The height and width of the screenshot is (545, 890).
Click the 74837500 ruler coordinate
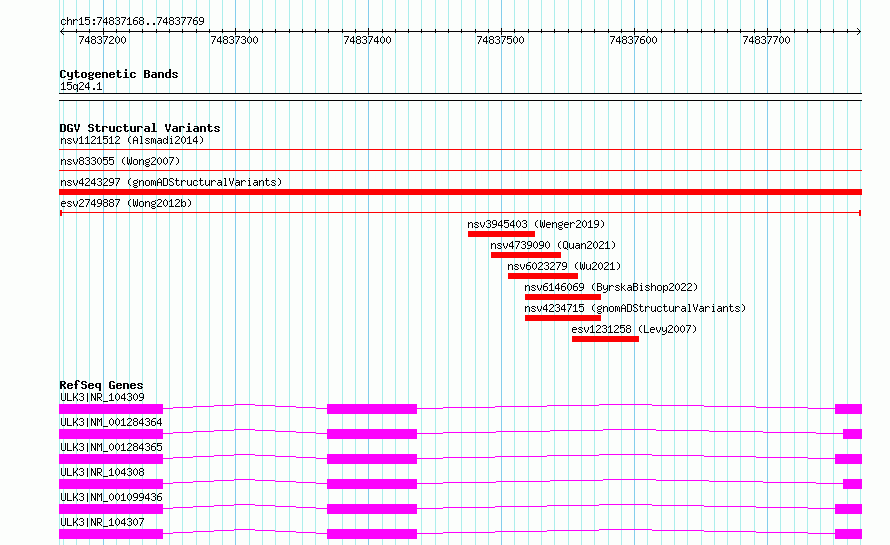coord(500,40)
